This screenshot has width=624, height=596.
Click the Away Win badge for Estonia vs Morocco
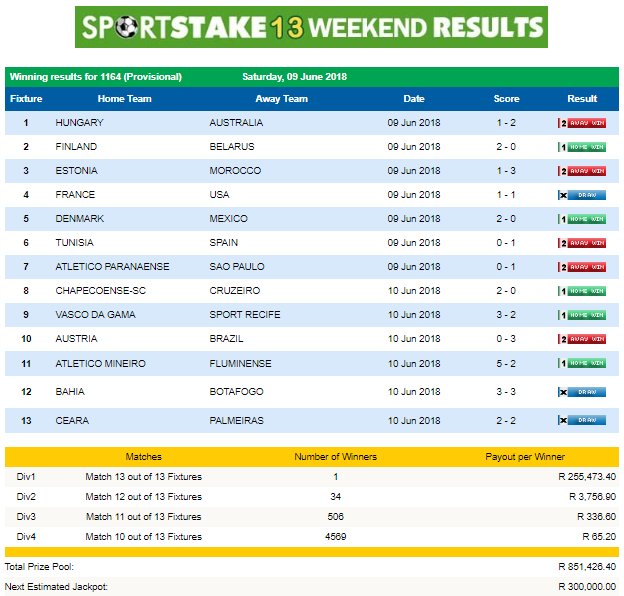[x=582, y=171]
